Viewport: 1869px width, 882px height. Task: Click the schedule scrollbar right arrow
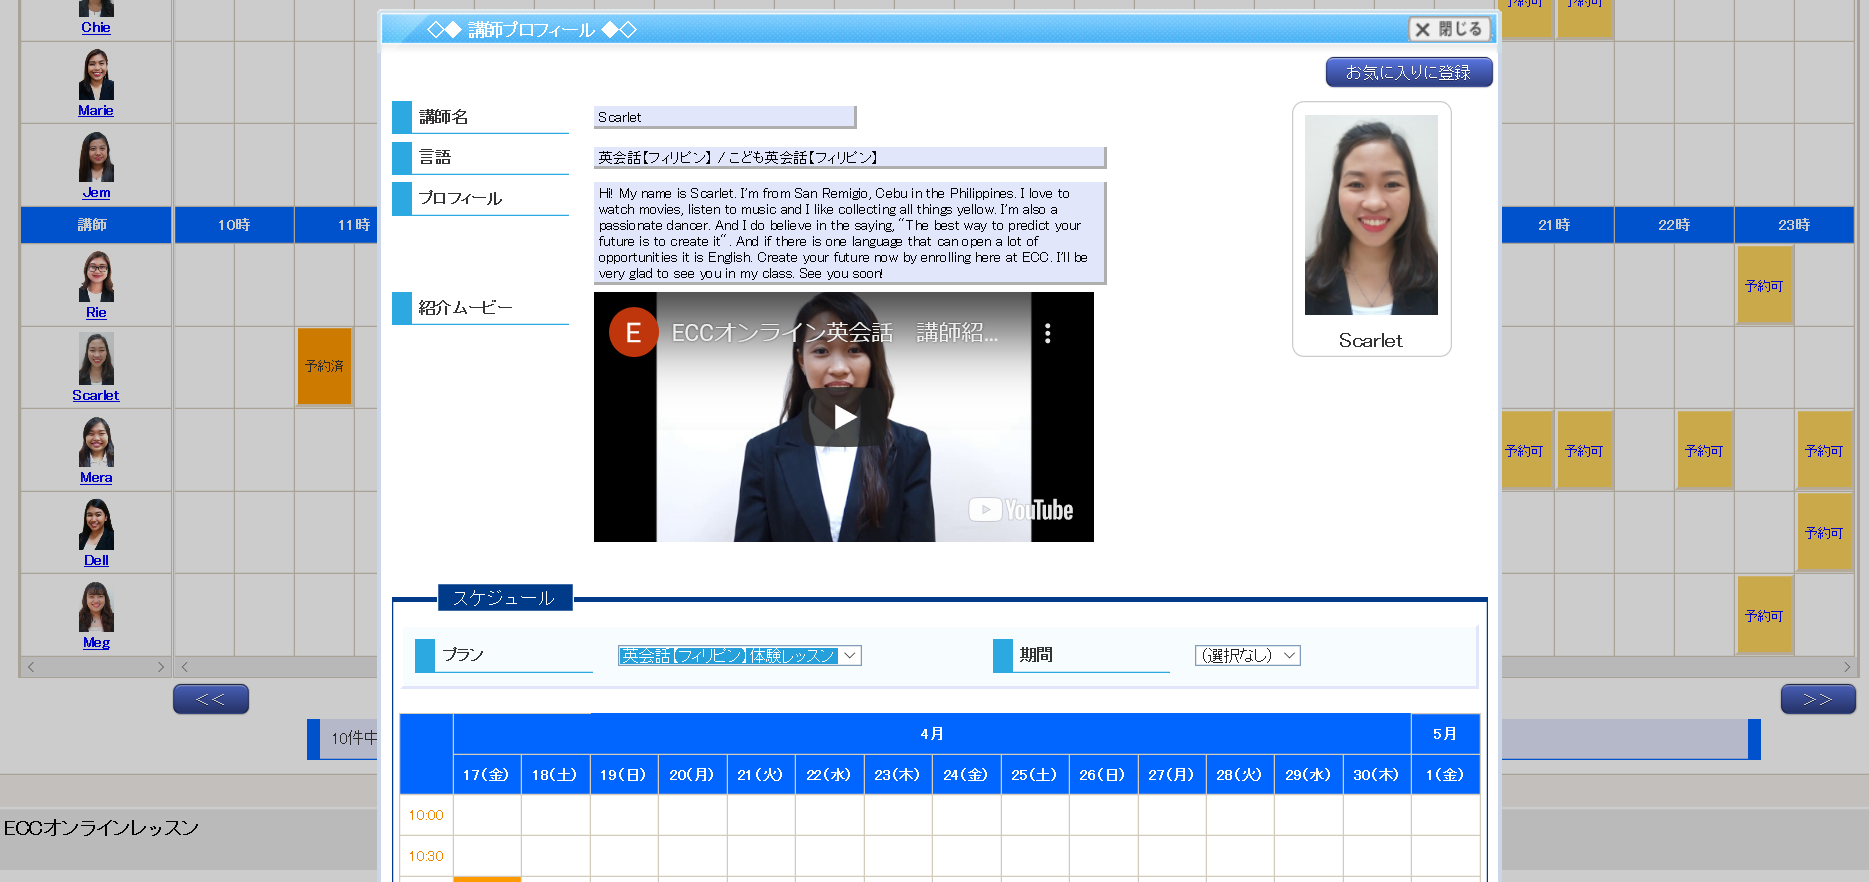[1846, 667]
